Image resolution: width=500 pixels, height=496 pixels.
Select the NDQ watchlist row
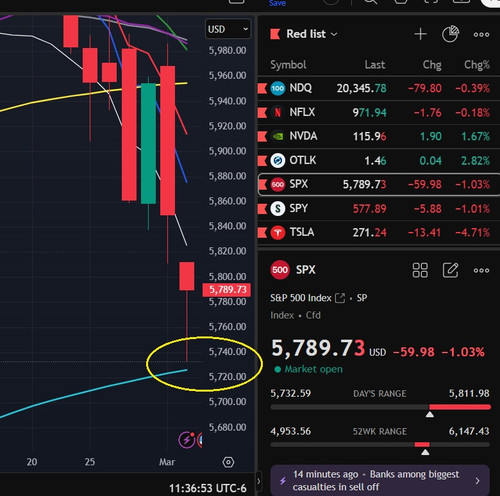(x=379, y=88)
